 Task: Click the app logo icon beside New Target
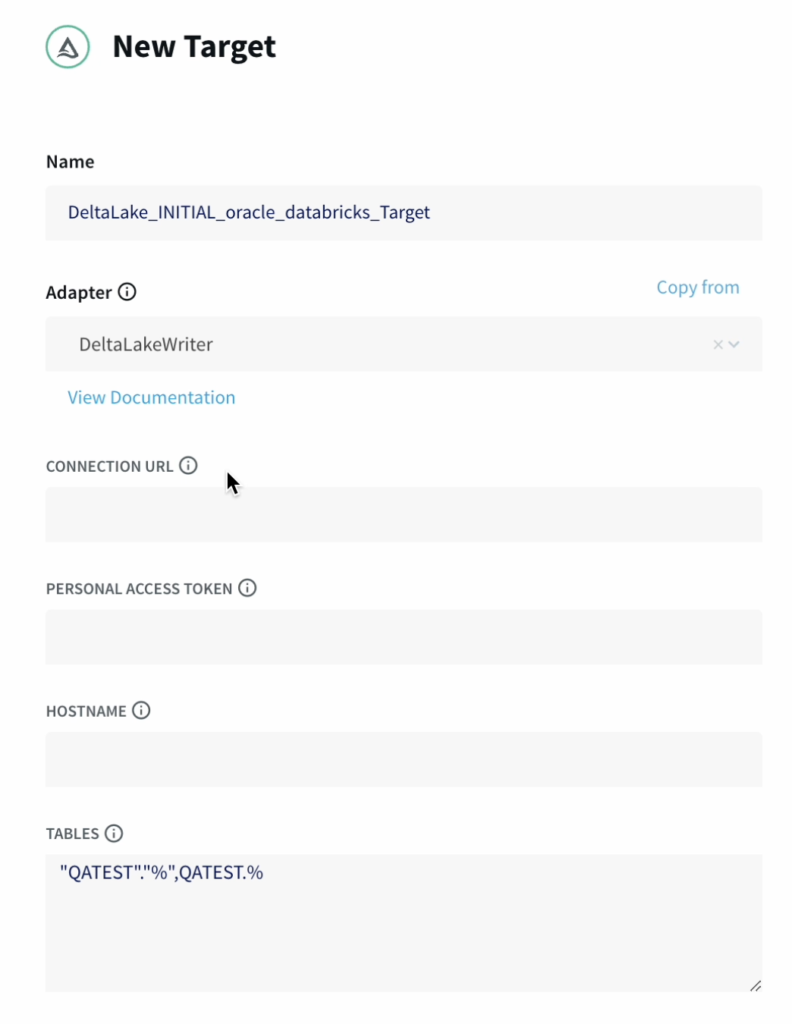point(66,46)
